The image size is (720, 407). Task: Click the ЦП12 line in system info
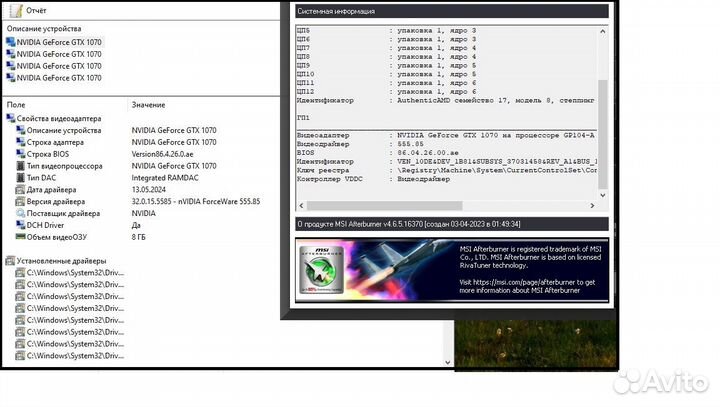[386, 91]
